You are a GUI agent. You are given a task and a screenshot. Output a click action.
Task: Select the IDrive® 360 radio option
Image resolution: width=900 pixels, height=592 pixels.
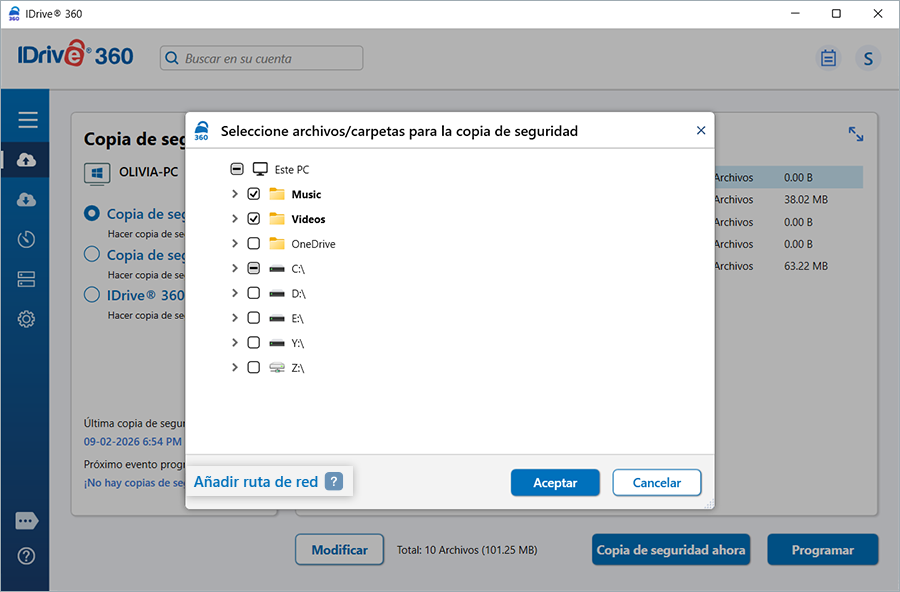point(92,295)
